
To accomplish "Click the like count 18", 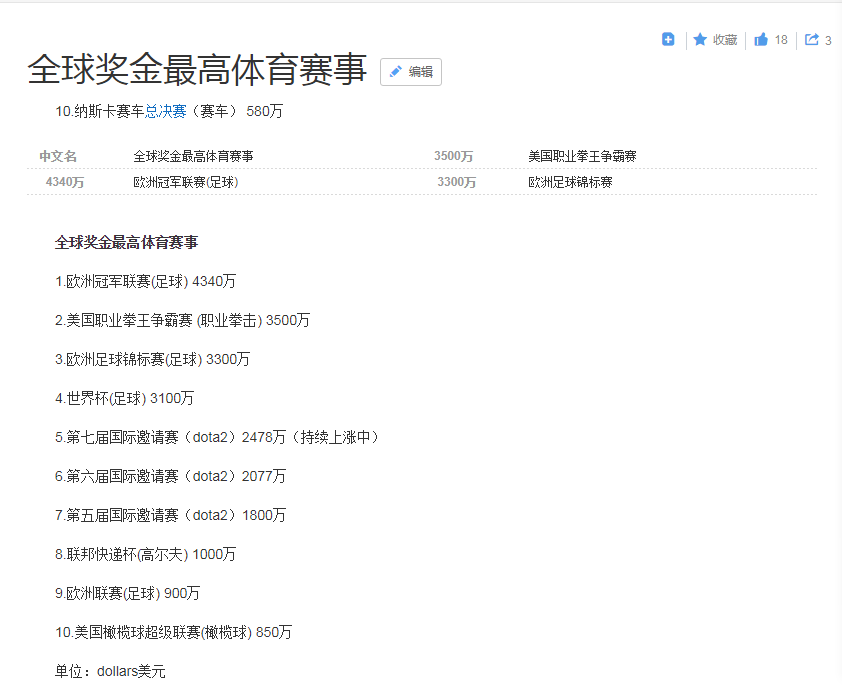I will click(x=781, y=40).
